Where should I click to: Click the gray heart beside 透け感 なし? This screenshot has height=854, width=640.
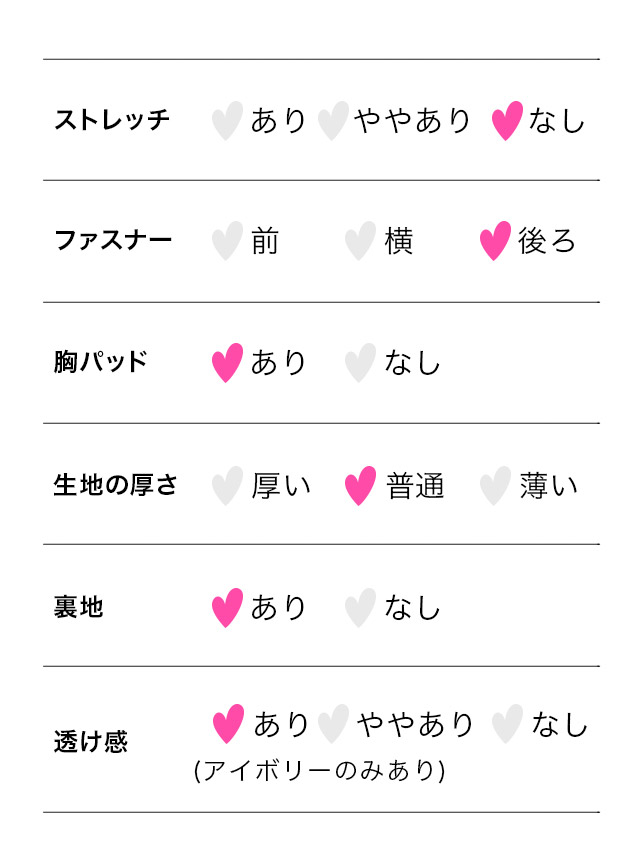pos(507,724)
